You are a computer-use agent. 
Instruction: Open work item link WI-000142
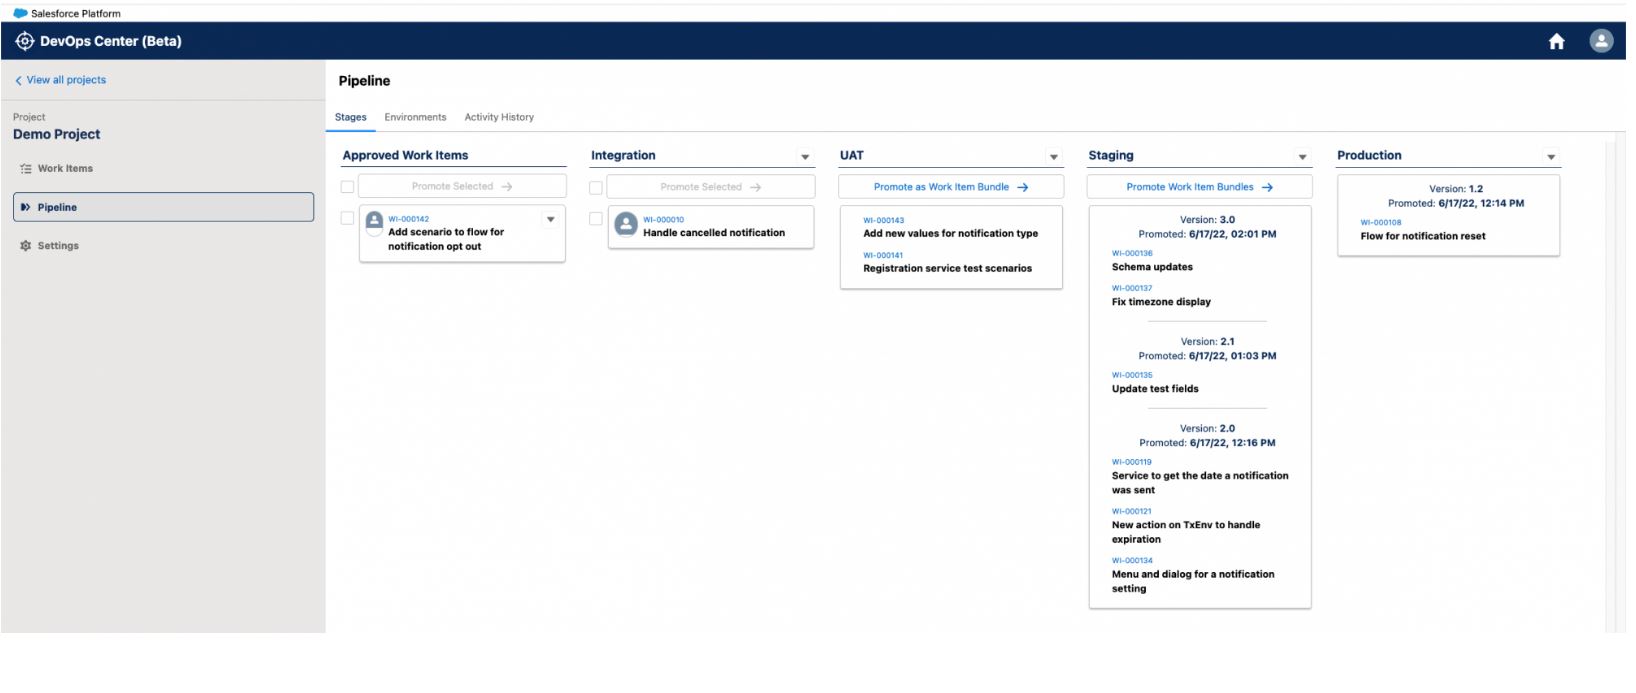coord(408,219)
